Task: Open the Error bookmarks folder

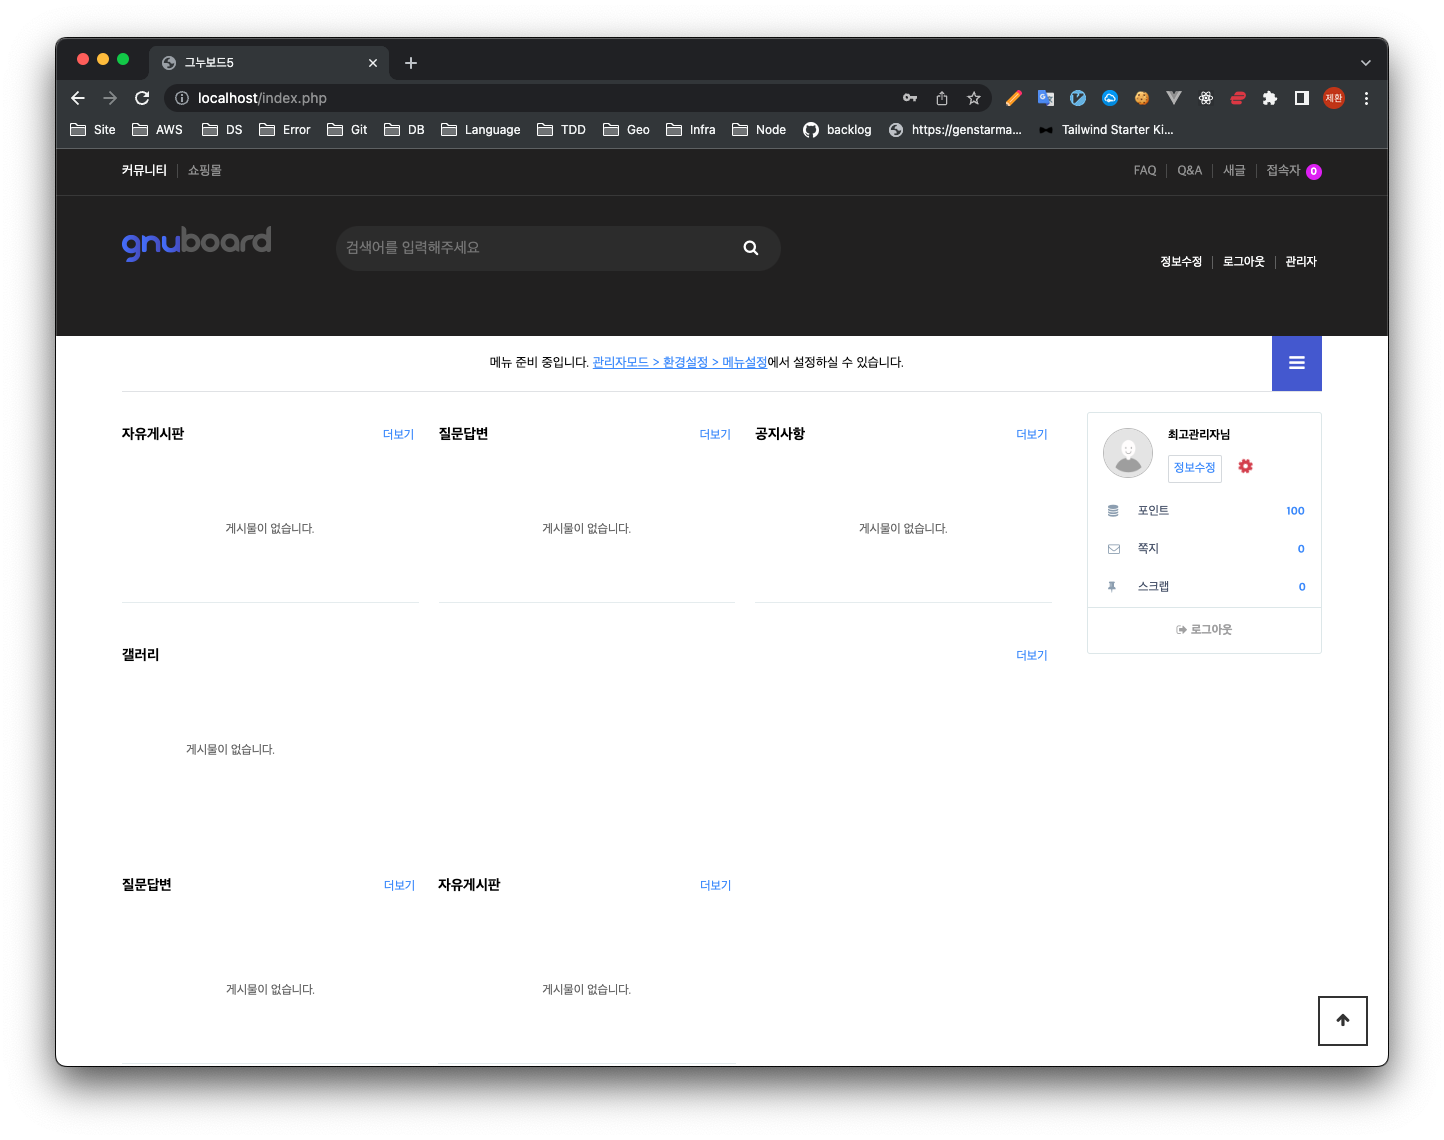Action: 285,130
